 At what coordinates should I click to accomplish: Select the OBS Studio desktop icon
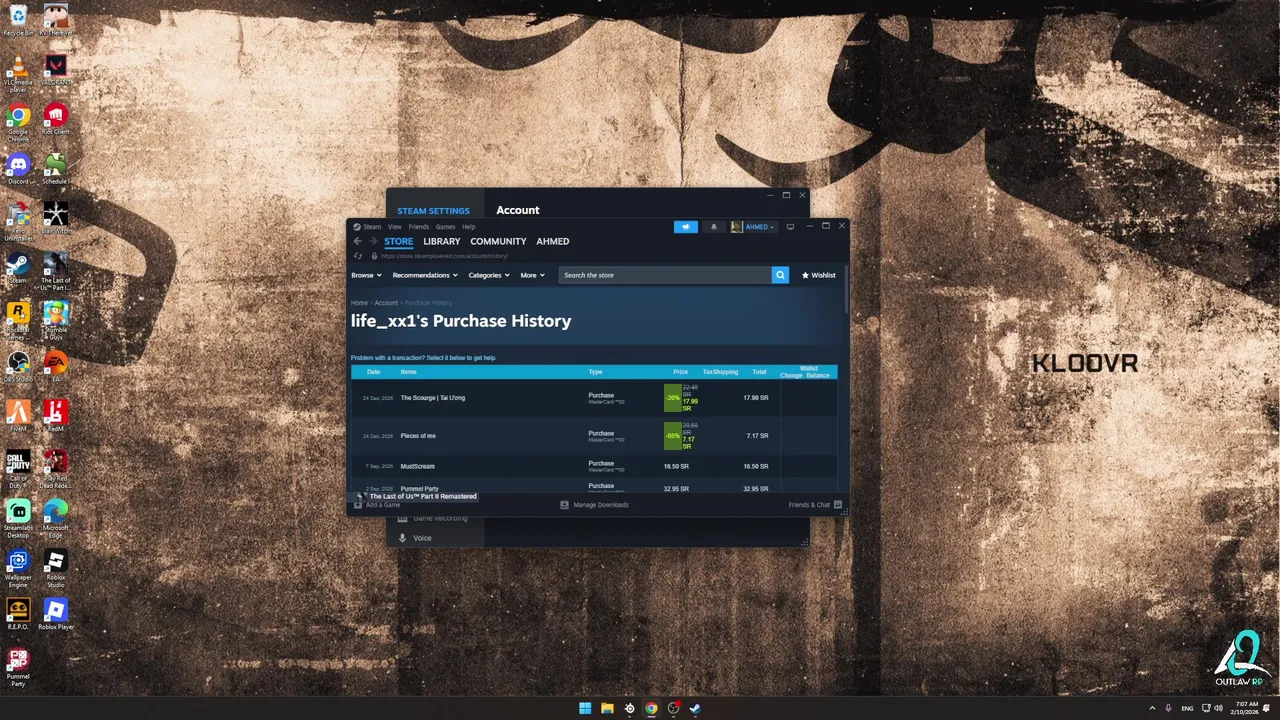[18, 367]
